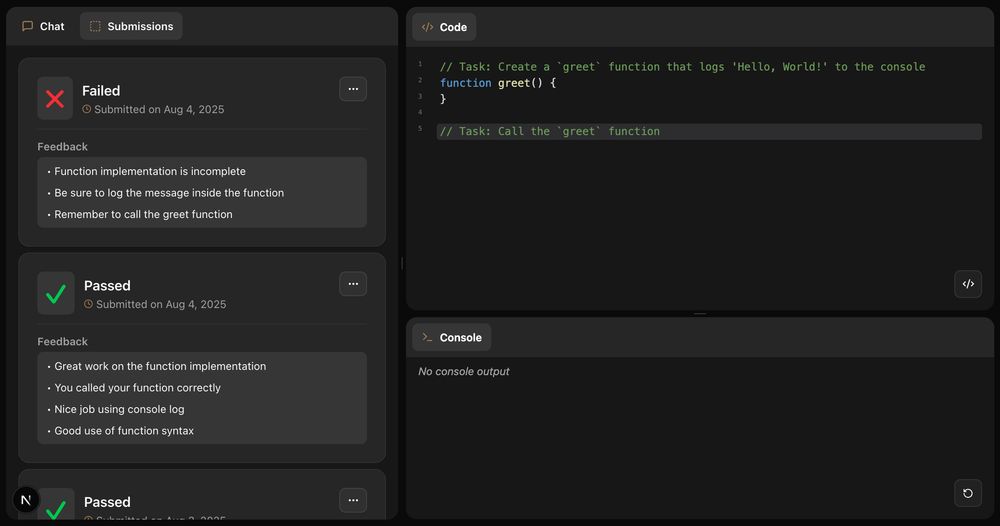Open options menu for Failed submission
1000x526 pixels.
(x=353, y=89)
